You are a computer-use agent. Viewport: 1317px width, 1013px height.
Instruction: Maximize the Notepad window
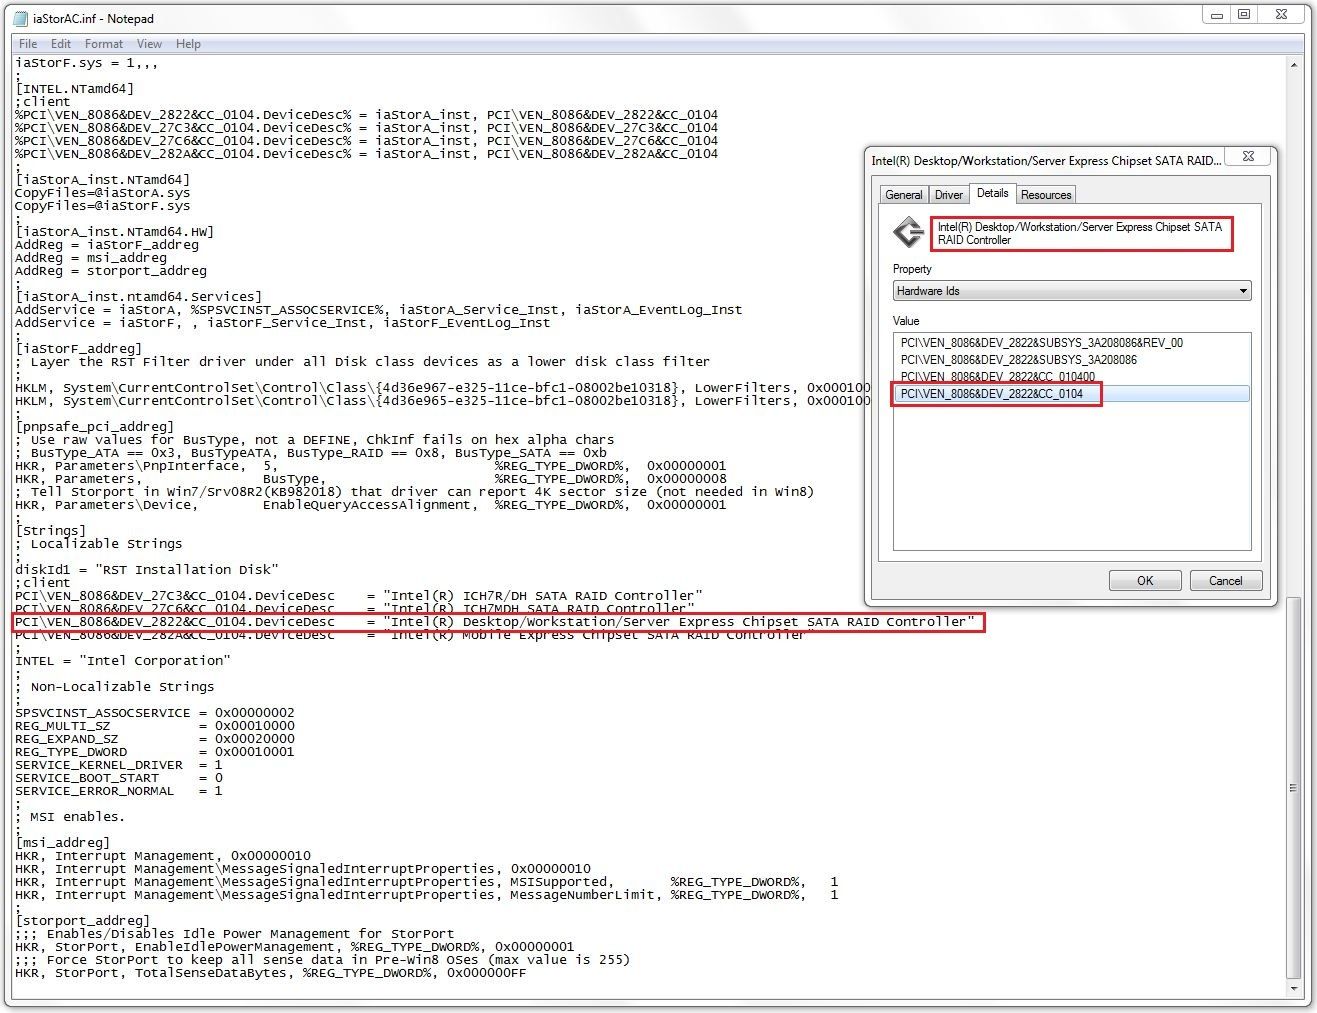coord(1243,14)
